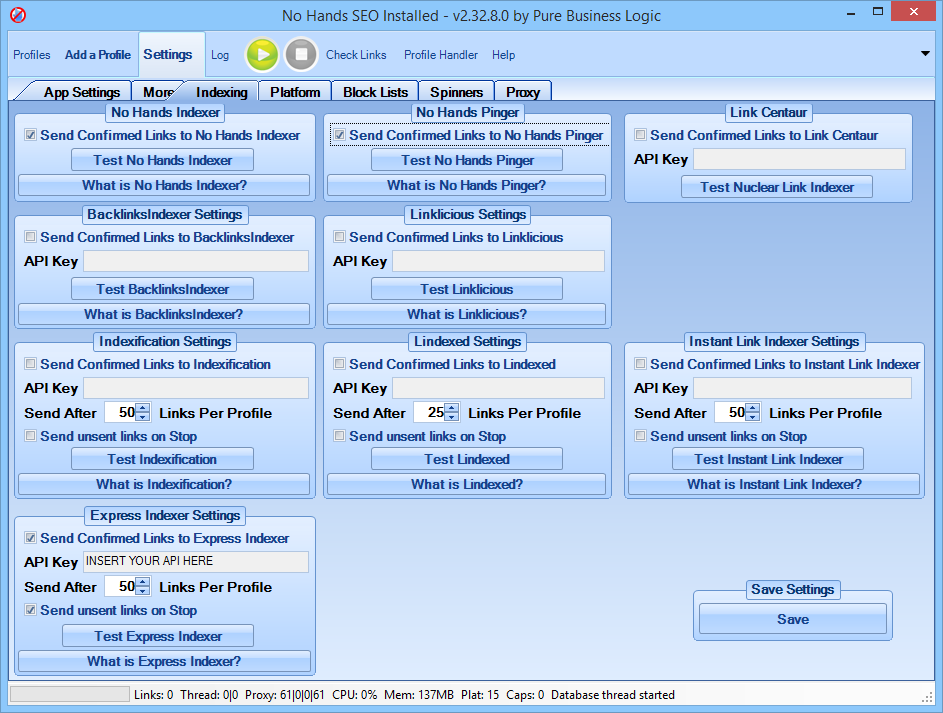Click Indexification Send After stepper arrows
The height and width of the screenshot is (713, 943).
click(x=143, y=412)
